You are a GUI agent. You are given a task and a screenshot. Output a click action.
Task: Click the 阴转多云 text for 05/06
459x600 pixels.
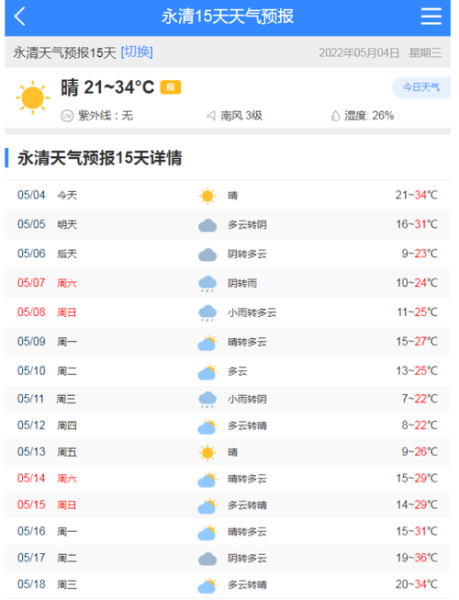point(247,254)
